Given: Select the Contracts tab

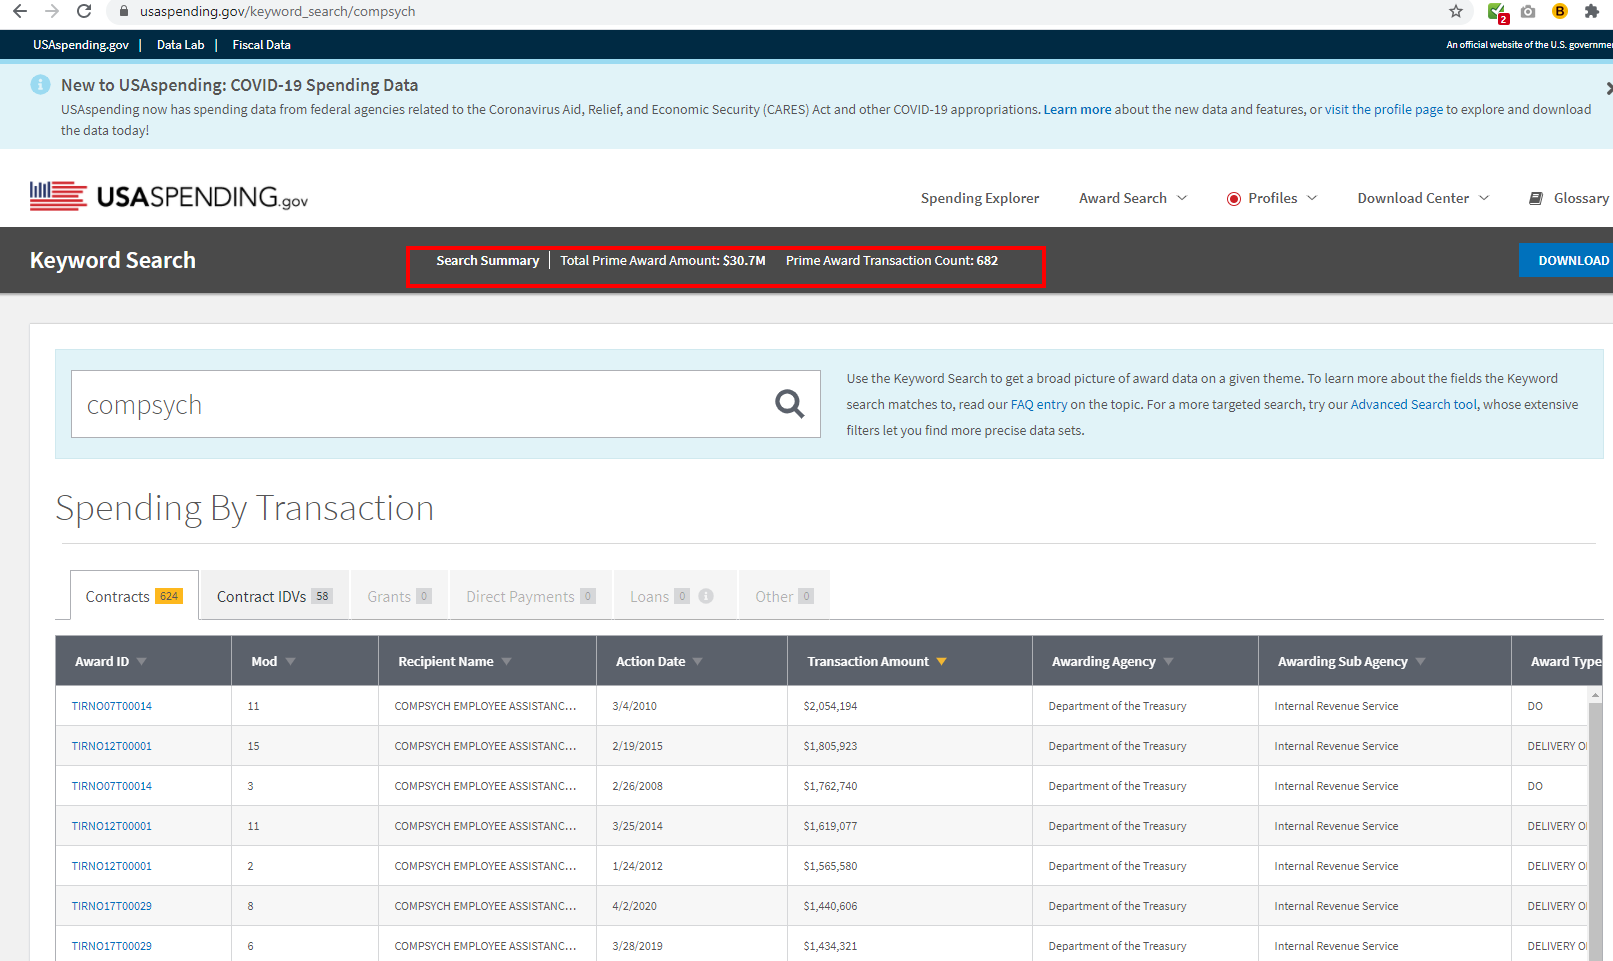Looking at the screenshot, I should click(x=134, y=596).
